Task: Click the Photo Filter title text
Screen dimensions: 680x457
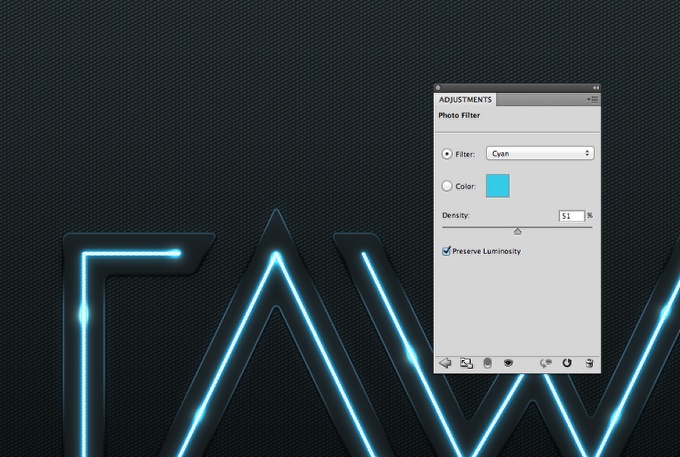Action: [x=459, y=115]
